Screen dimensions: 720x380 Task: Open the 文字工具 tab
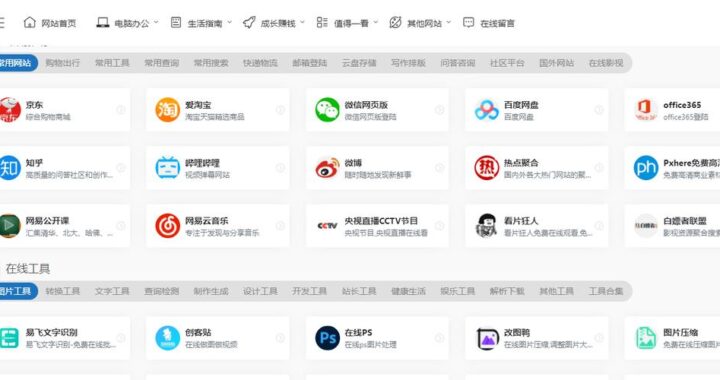click(112, 291)
